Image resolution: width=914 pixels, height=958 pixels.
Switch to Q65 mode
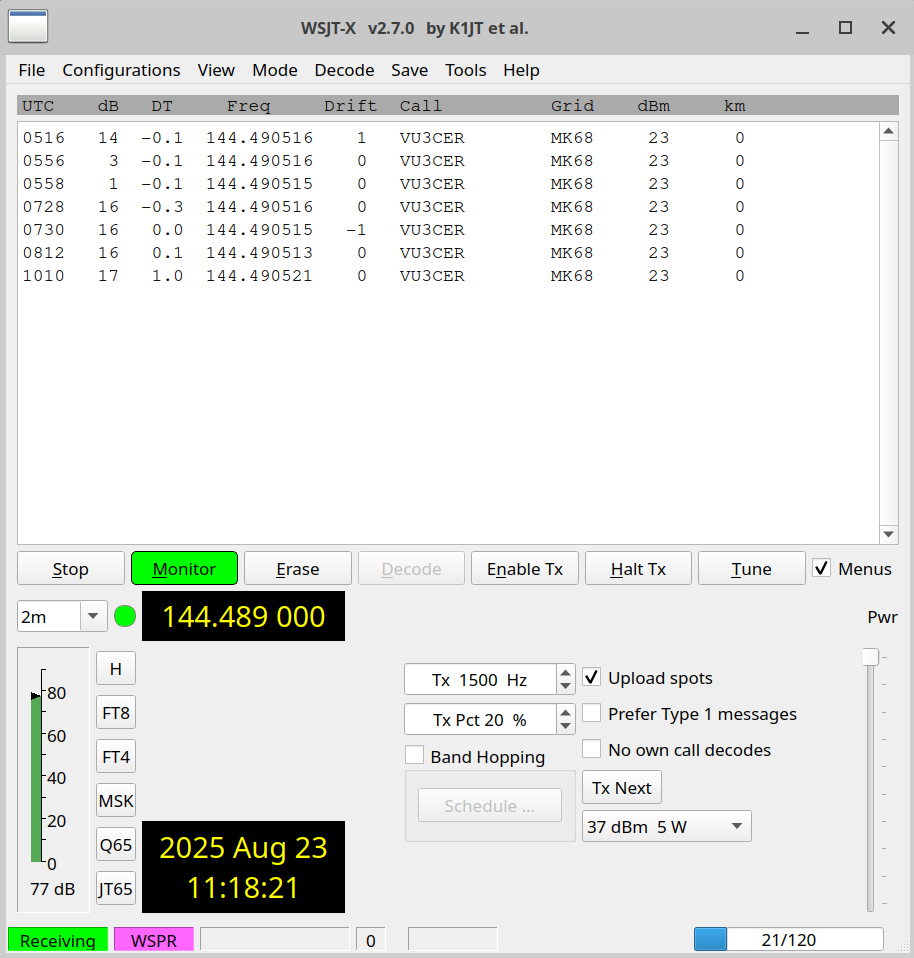[x=115, y=844]
